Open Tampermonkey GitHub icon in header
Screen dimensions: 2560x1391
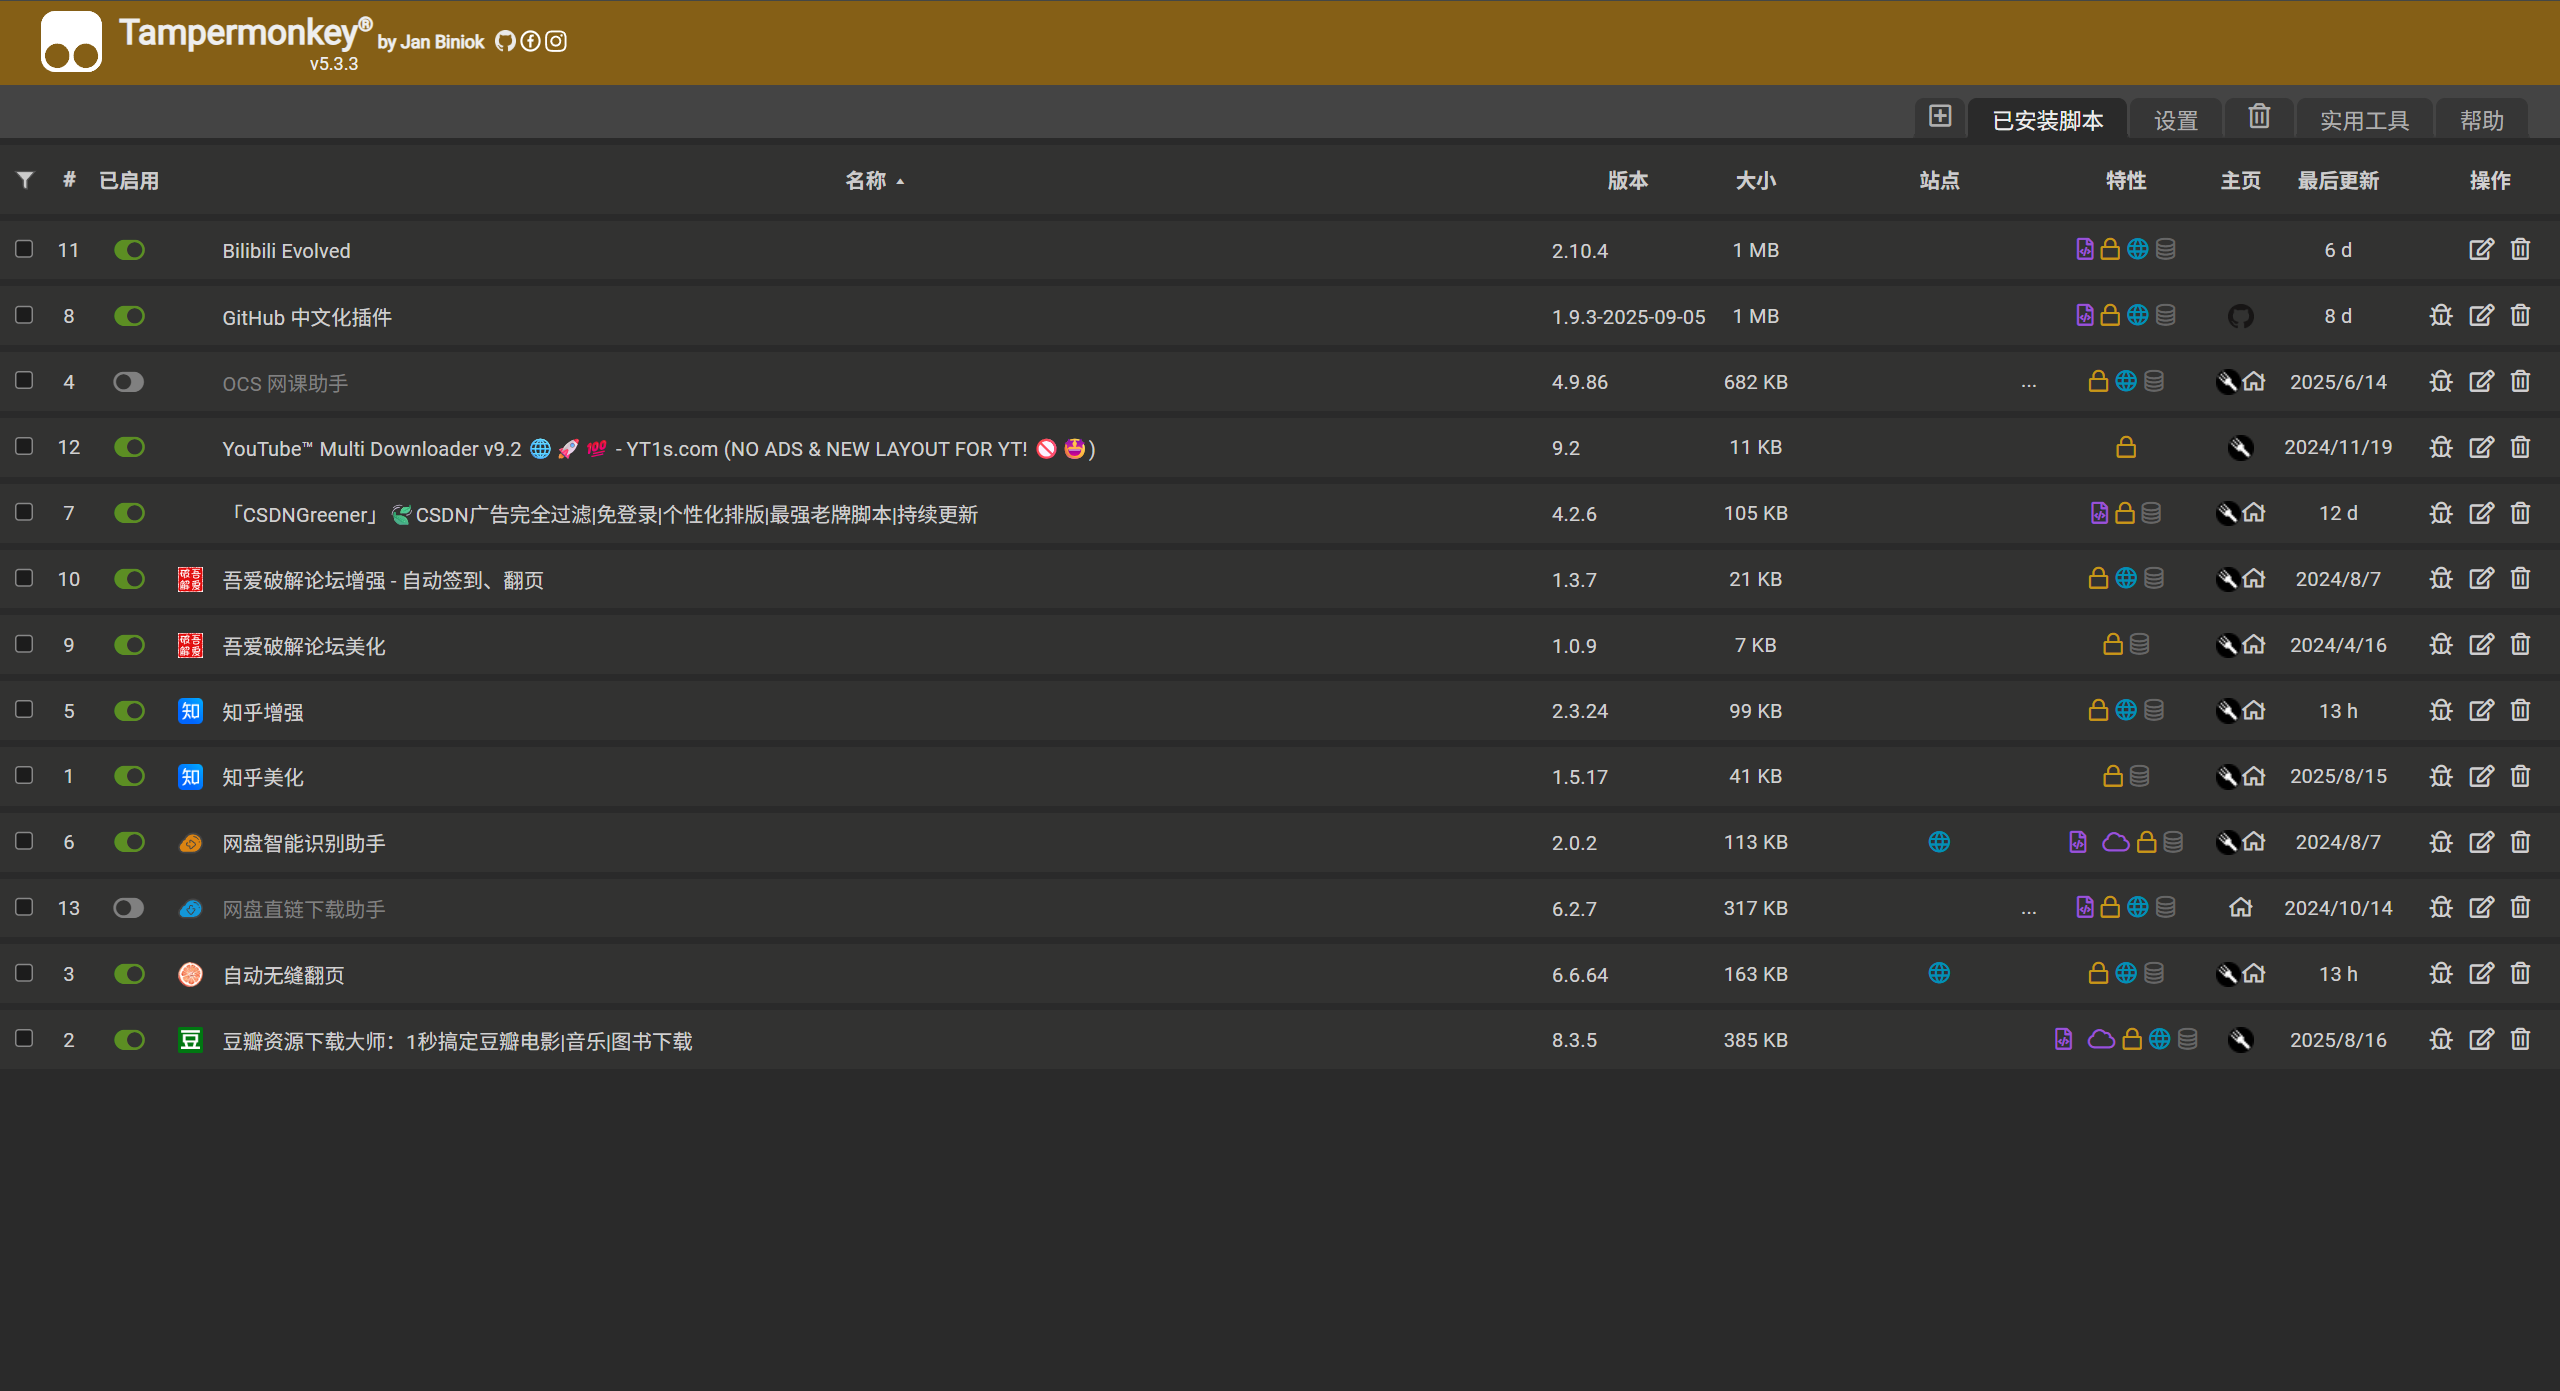coord(505,41)
